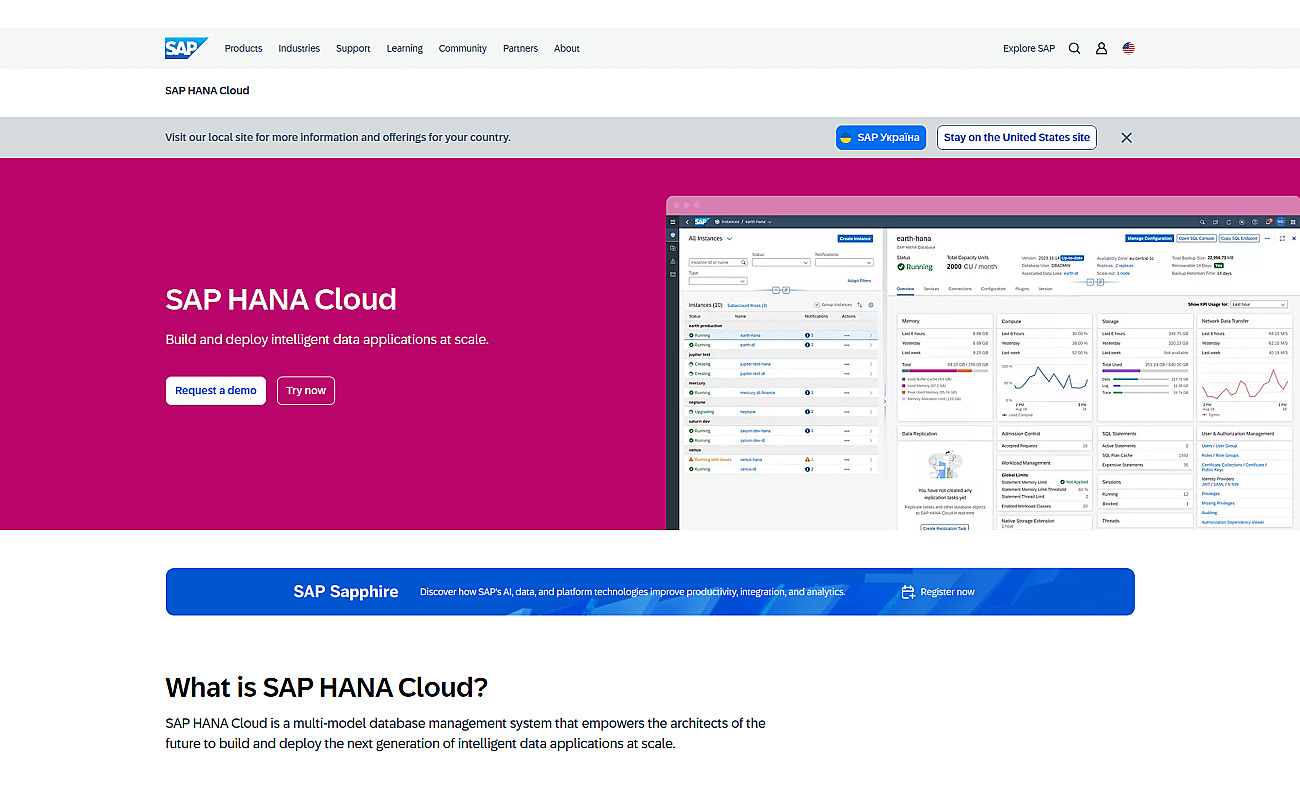Open the Learning menu
The height and width of the screenshot is (788, 1300).
coord(405,48)
